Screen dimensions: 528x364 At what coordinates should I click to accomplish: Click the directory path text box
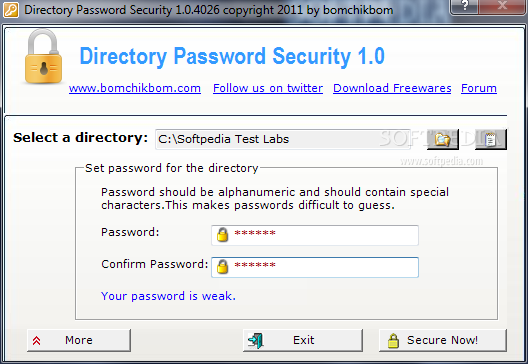point(283,139)
